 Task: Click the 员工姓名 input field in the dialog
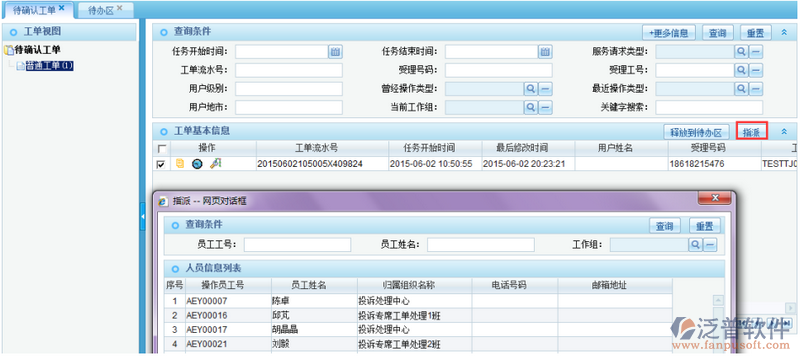click(481, 245)
